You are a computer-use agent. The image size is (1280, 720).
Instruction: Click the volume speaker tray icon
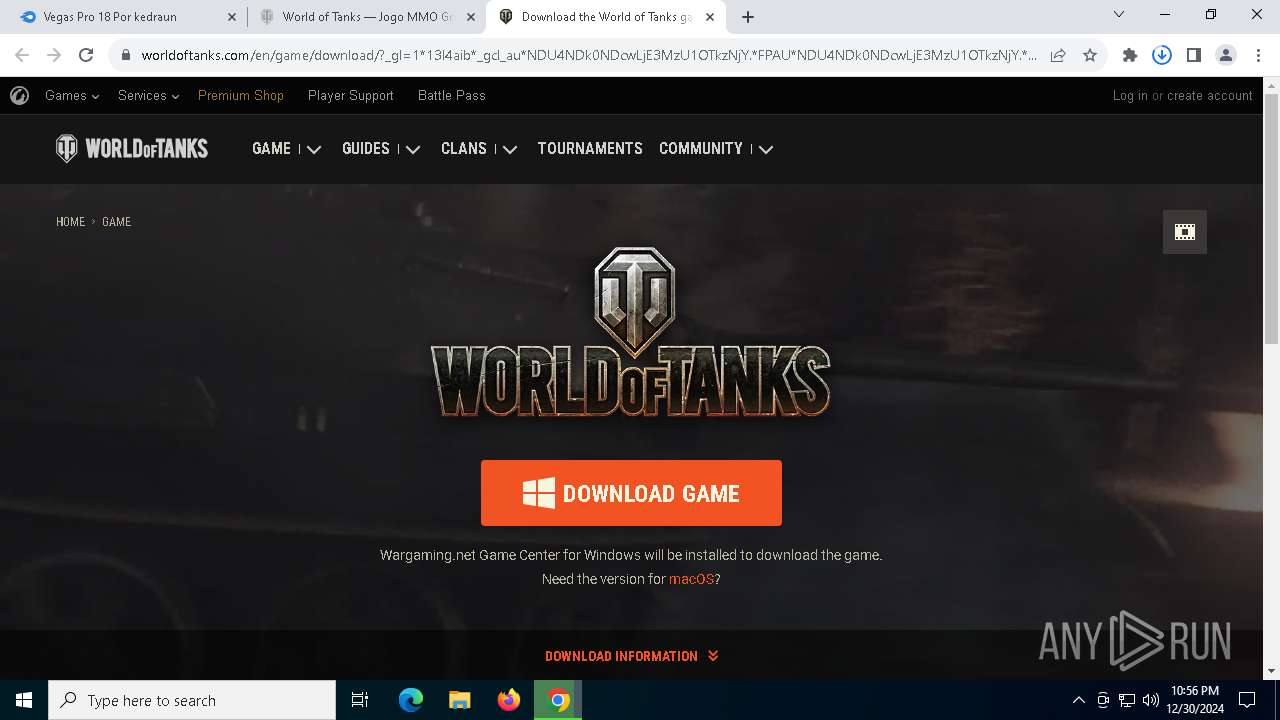coord(1151,700)
